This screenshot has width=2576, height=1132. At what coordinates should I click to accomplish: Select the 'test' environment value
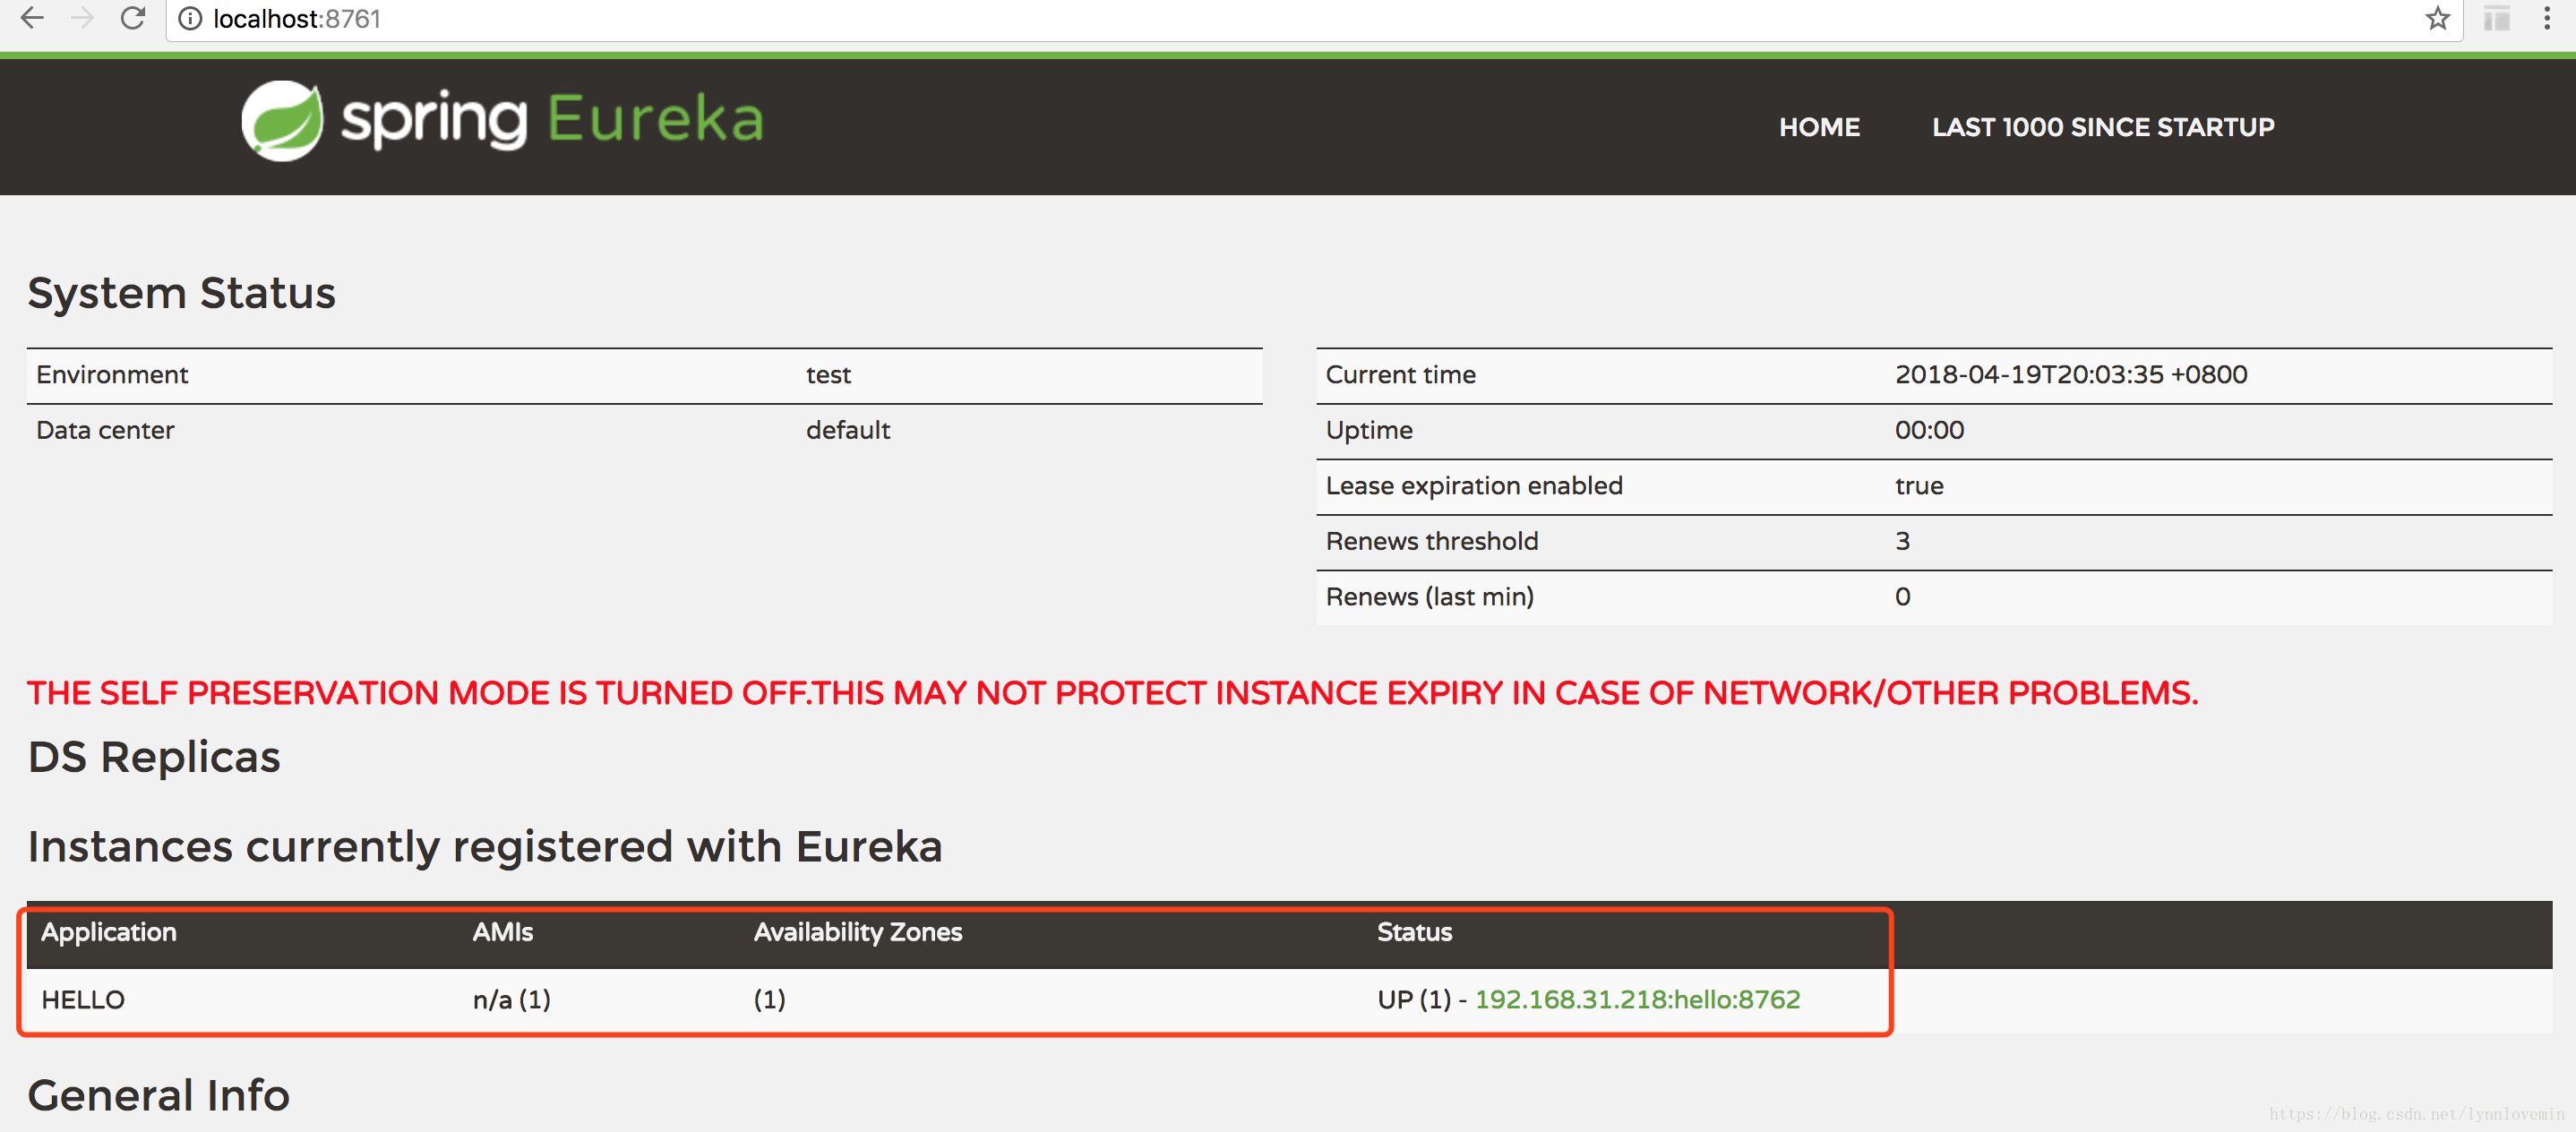pyautogui.click(x=828, y=375)
